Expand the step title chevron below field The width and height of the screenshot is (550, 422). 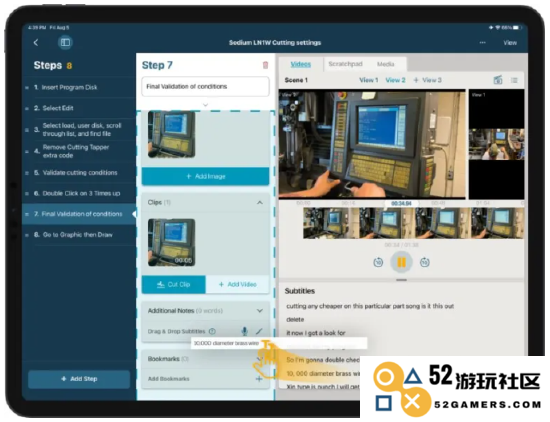(x=206, y=105)
